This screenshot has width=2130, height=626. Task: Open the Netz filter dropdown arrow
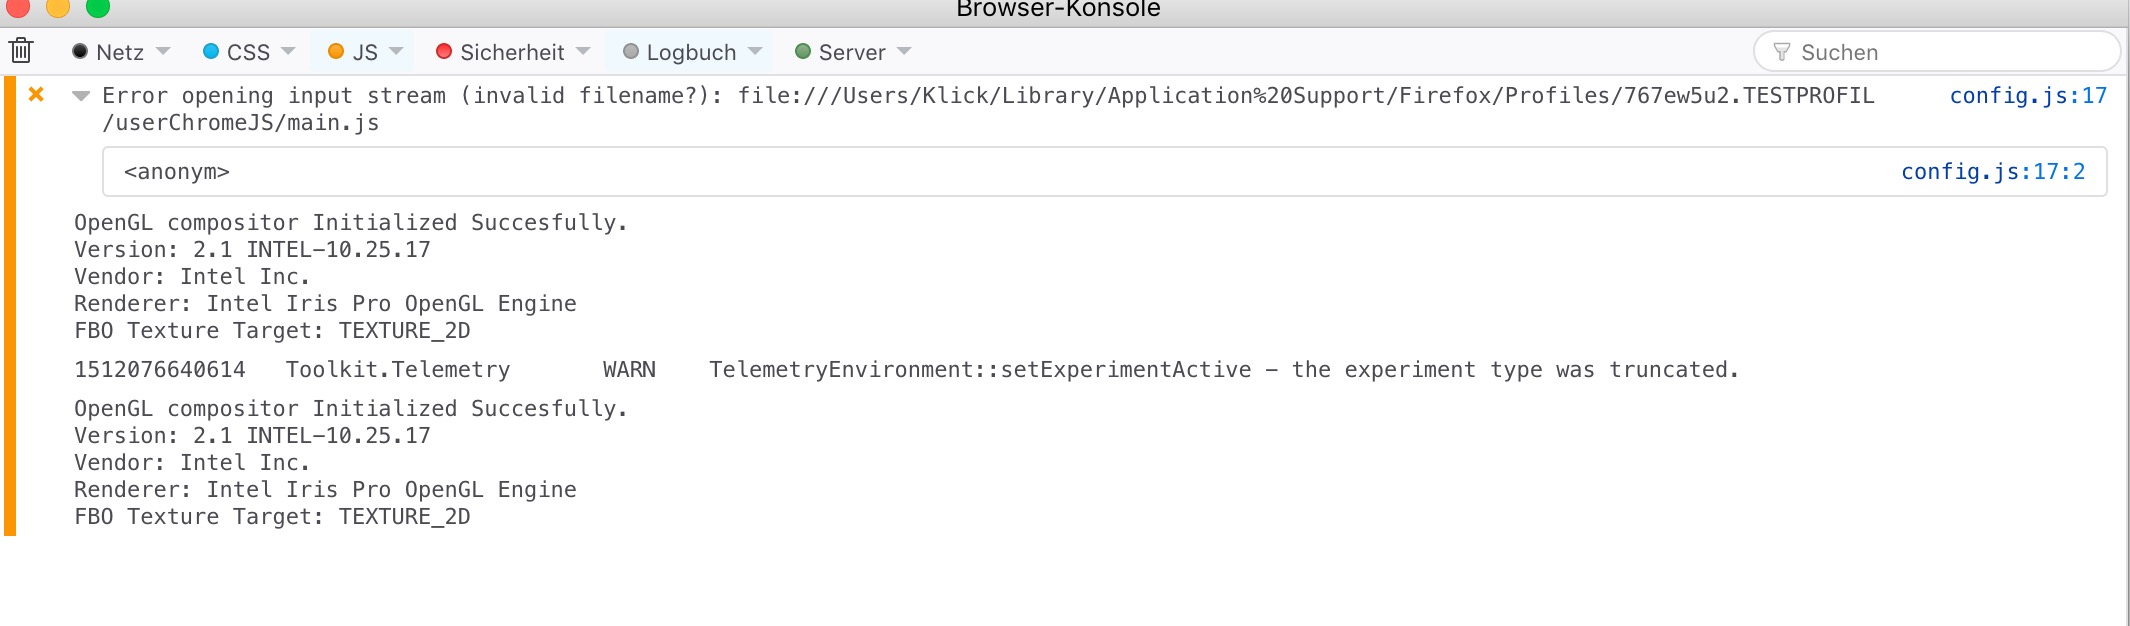tap(163, 51)
